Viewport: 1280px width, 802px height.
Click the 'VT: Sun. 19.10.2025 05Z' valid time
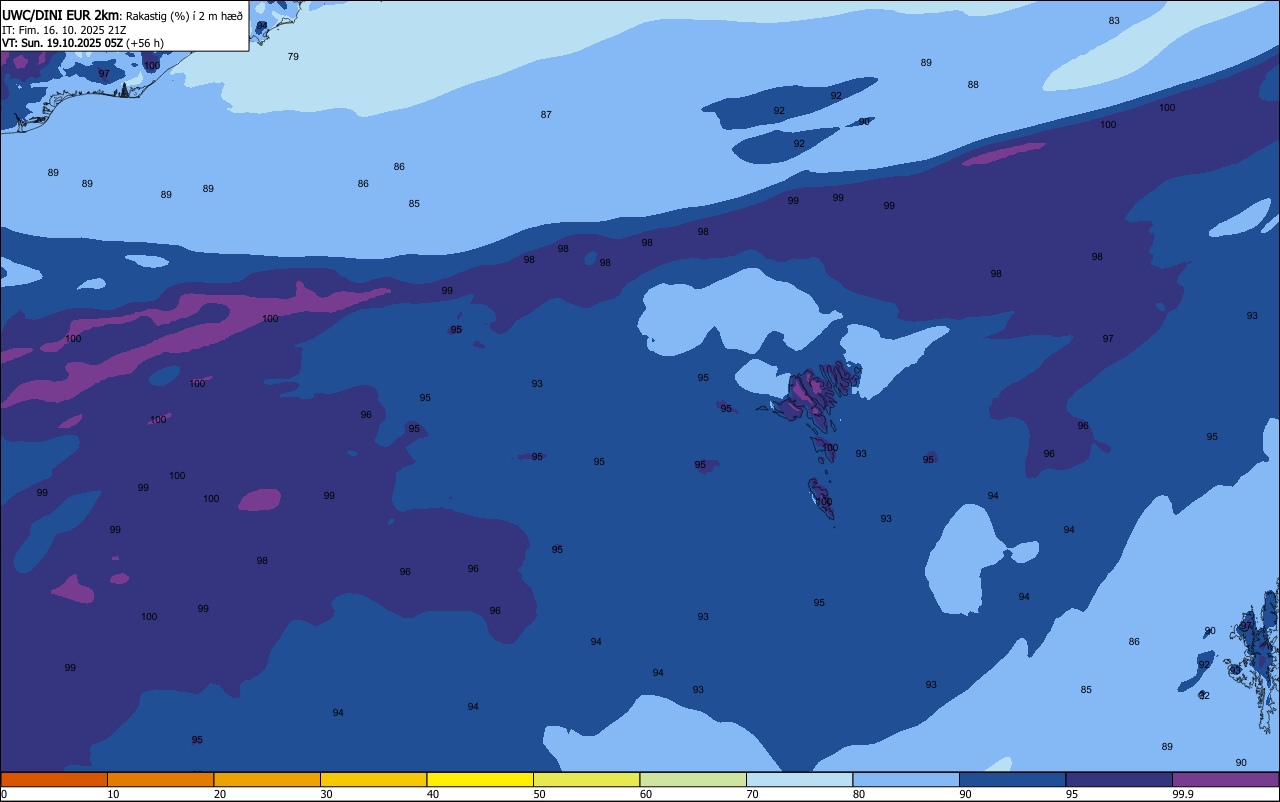(x=62, y=43)
